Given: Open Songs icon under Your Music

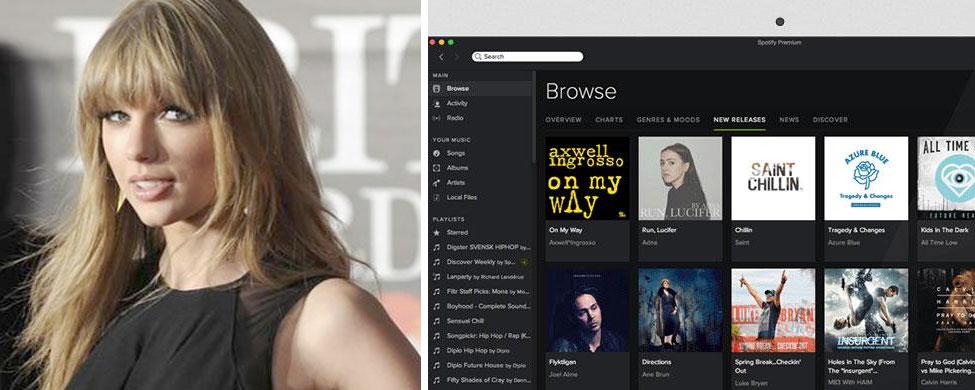Looking at the screenshot, I should tap(437, 153).
